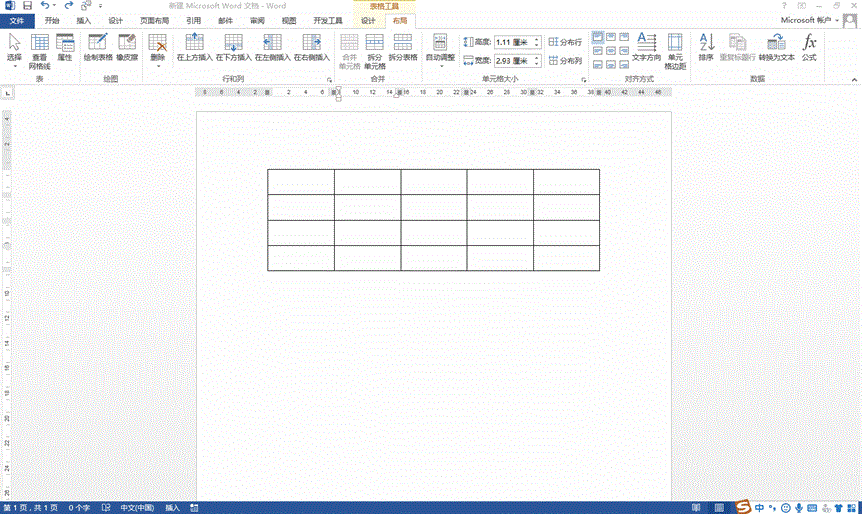Select the top-left cell alignment option
The width and height of the screenshot is (862, 514).
point(598,37)
